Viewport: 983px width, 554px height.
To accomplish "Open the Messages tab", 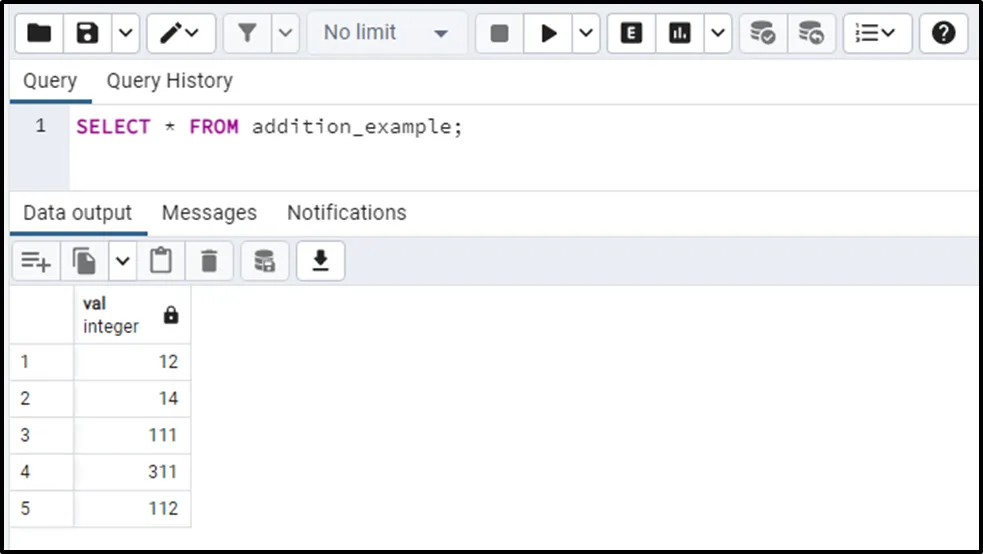I will [x=209, y=213].
